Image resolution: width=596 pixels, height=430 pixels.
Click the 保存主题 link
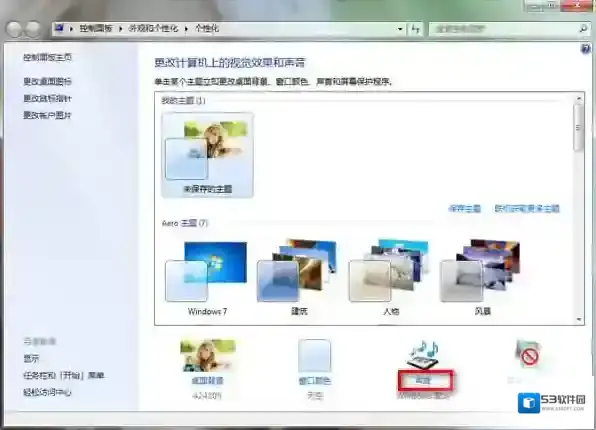pos(464,208)
